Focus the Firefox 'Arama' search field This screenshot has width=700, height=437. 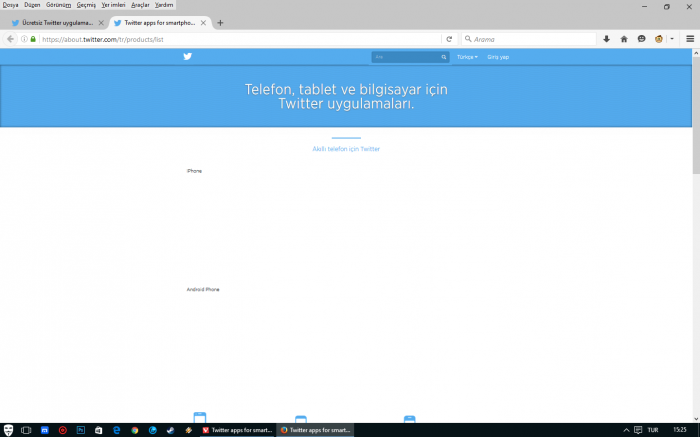pyautogui.click(x=529, y=39)
